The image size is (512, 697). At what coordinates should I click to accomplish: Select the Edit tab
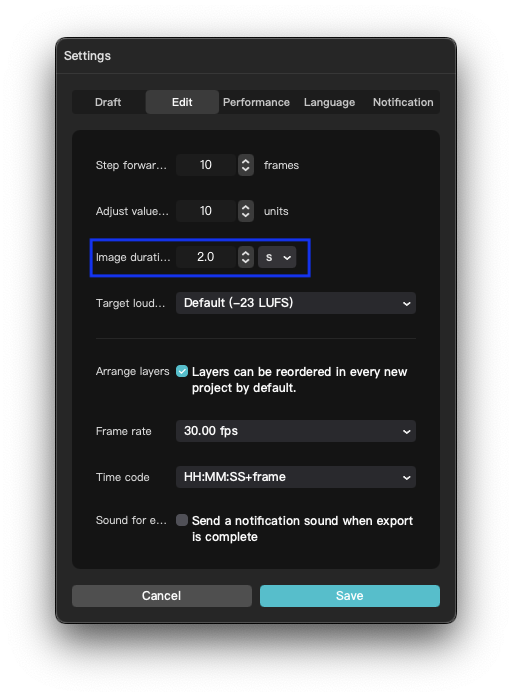pos(182,102)
